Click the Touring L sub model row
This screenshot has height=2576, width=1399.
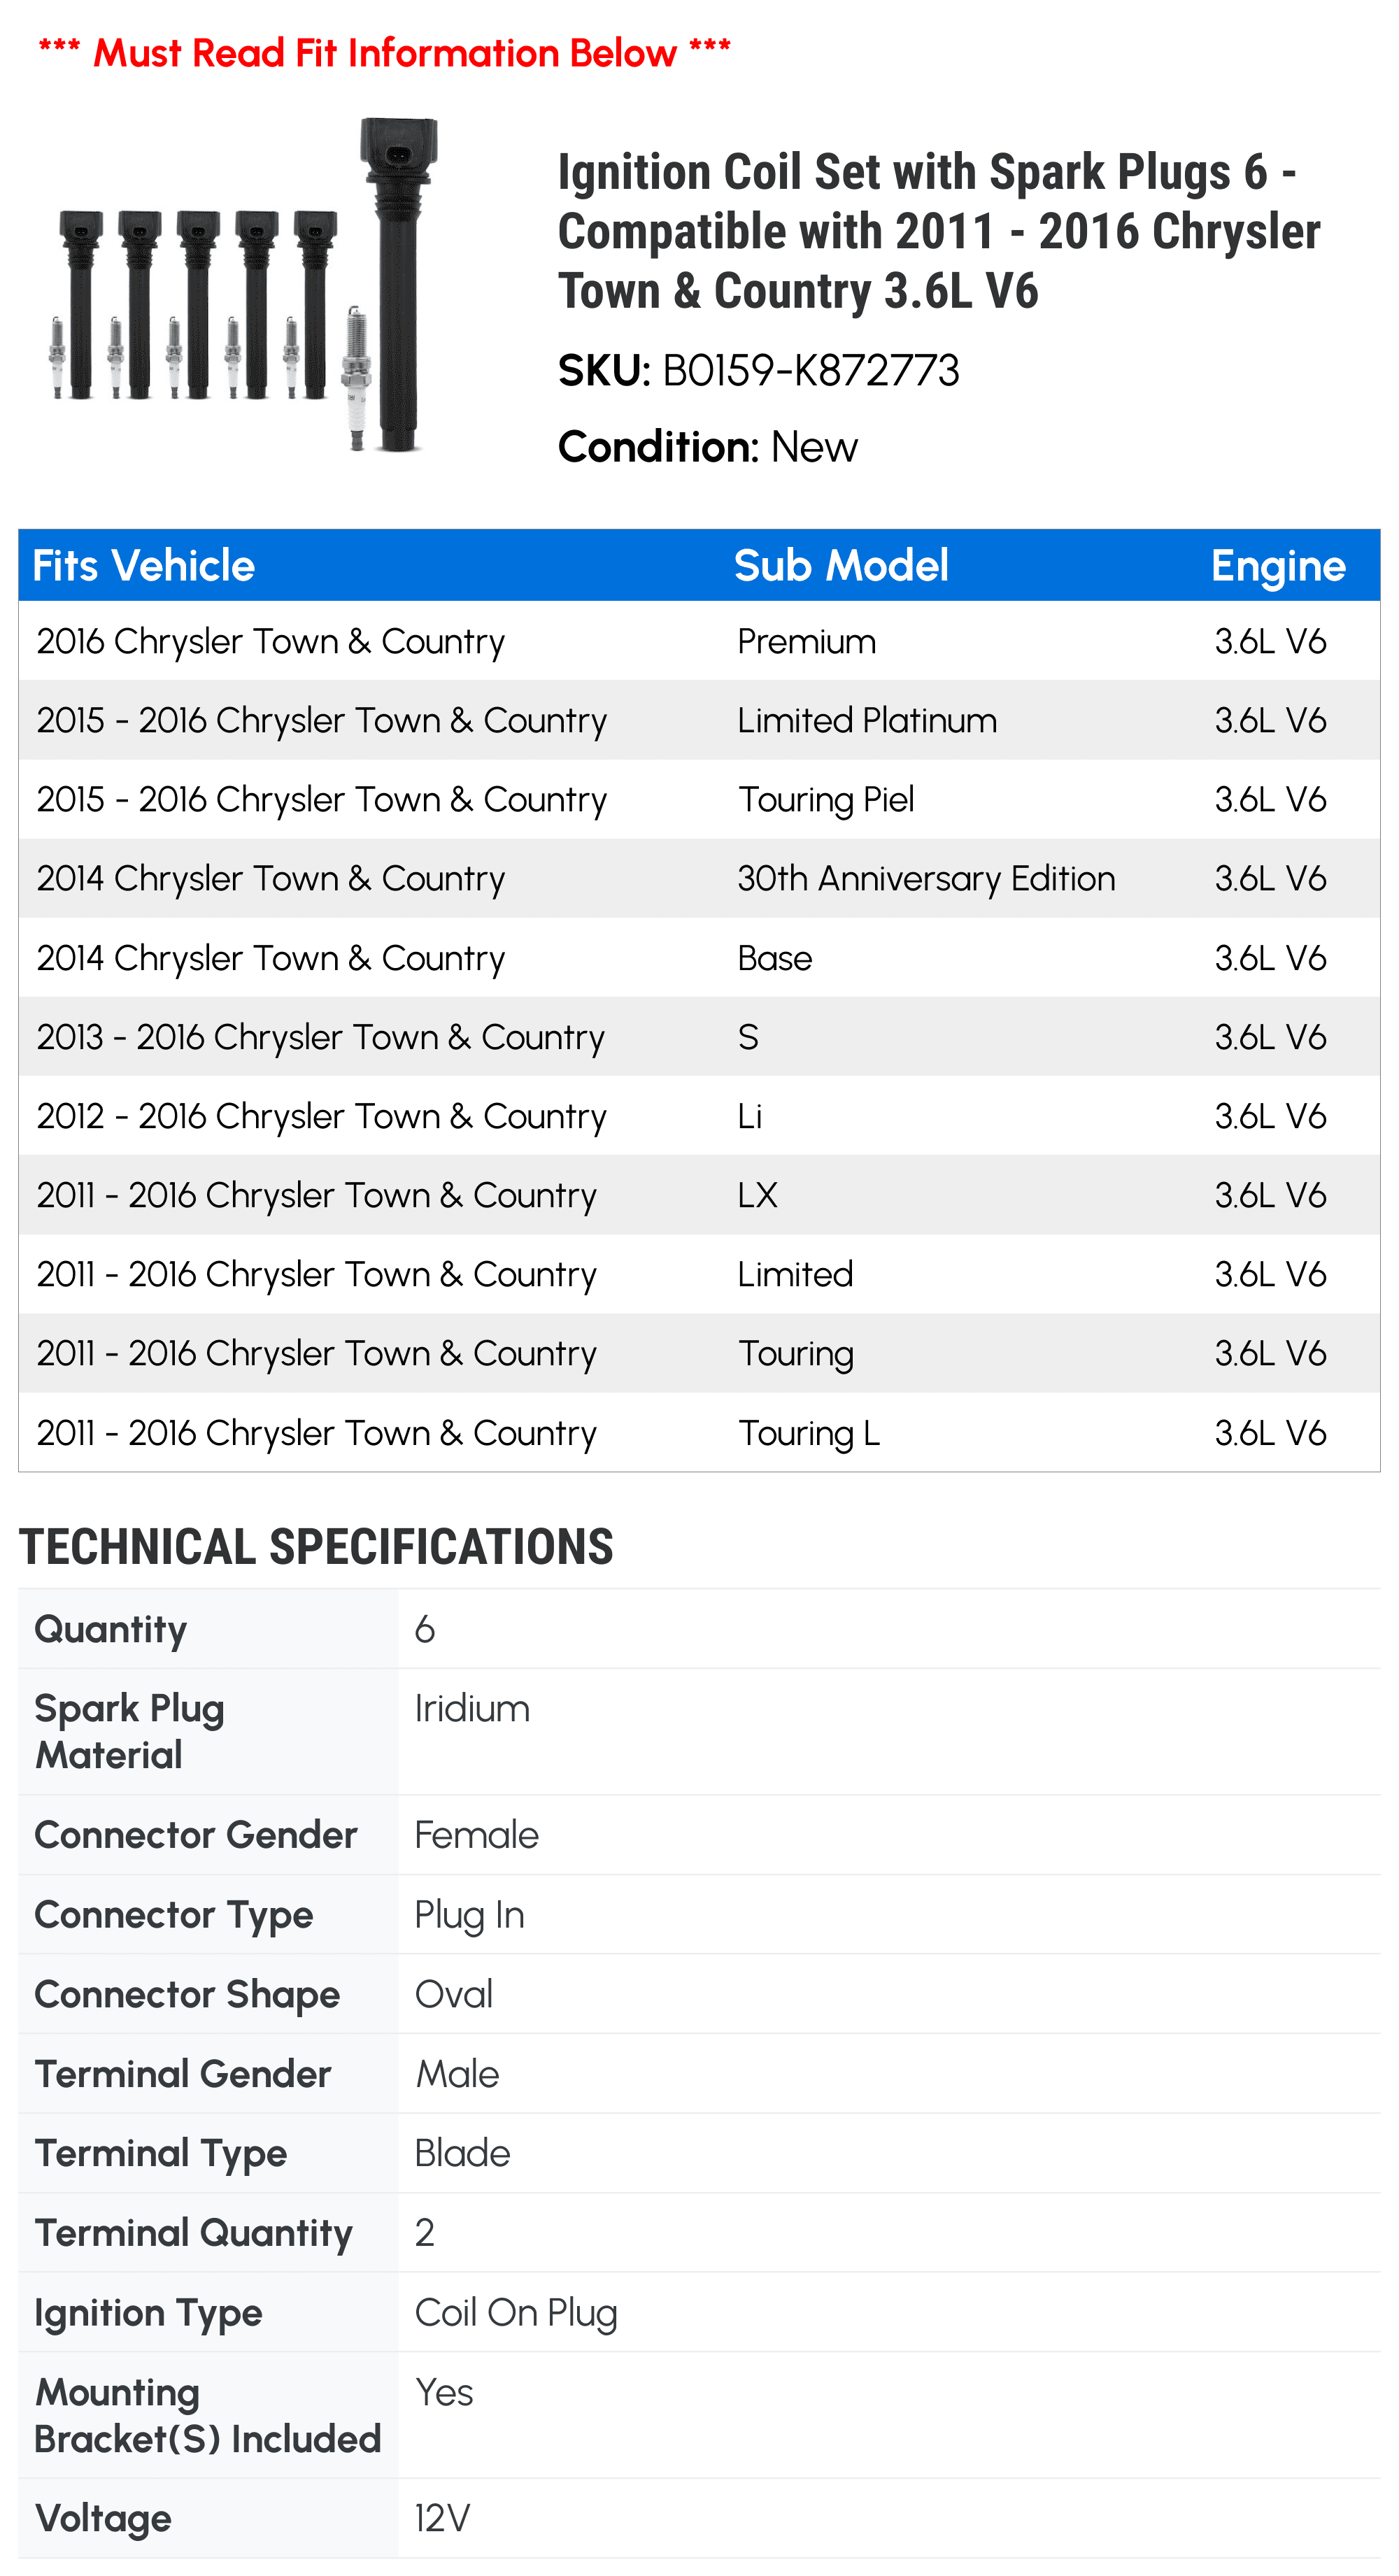(x=699, y=1432)
